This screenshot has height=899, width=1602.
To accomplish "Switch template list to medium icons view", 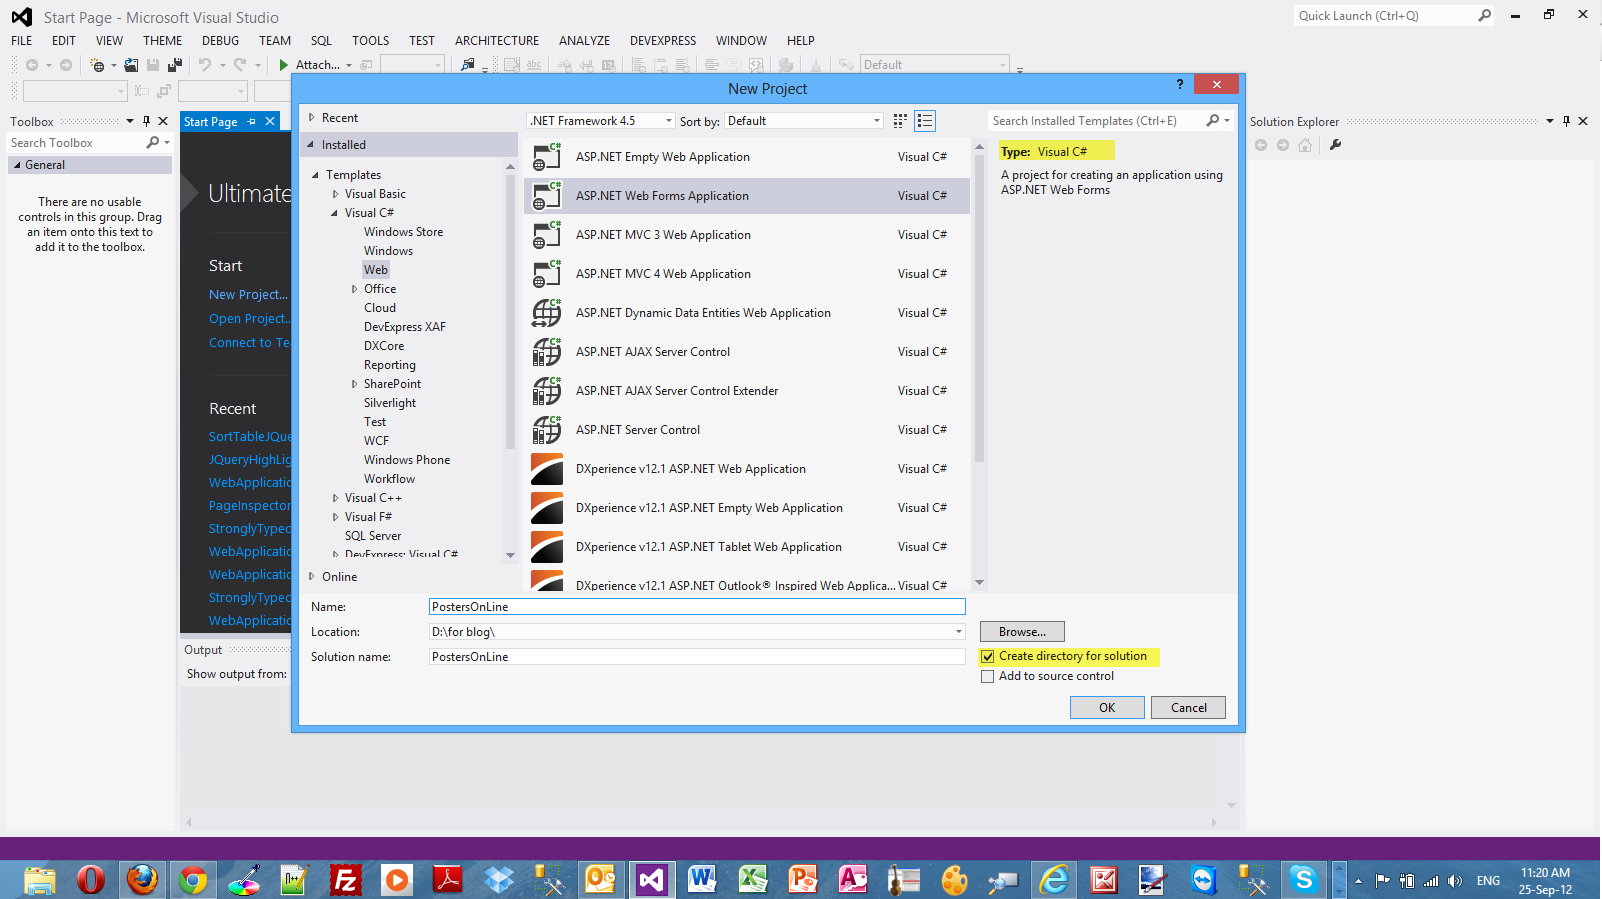I will [925, 121].
